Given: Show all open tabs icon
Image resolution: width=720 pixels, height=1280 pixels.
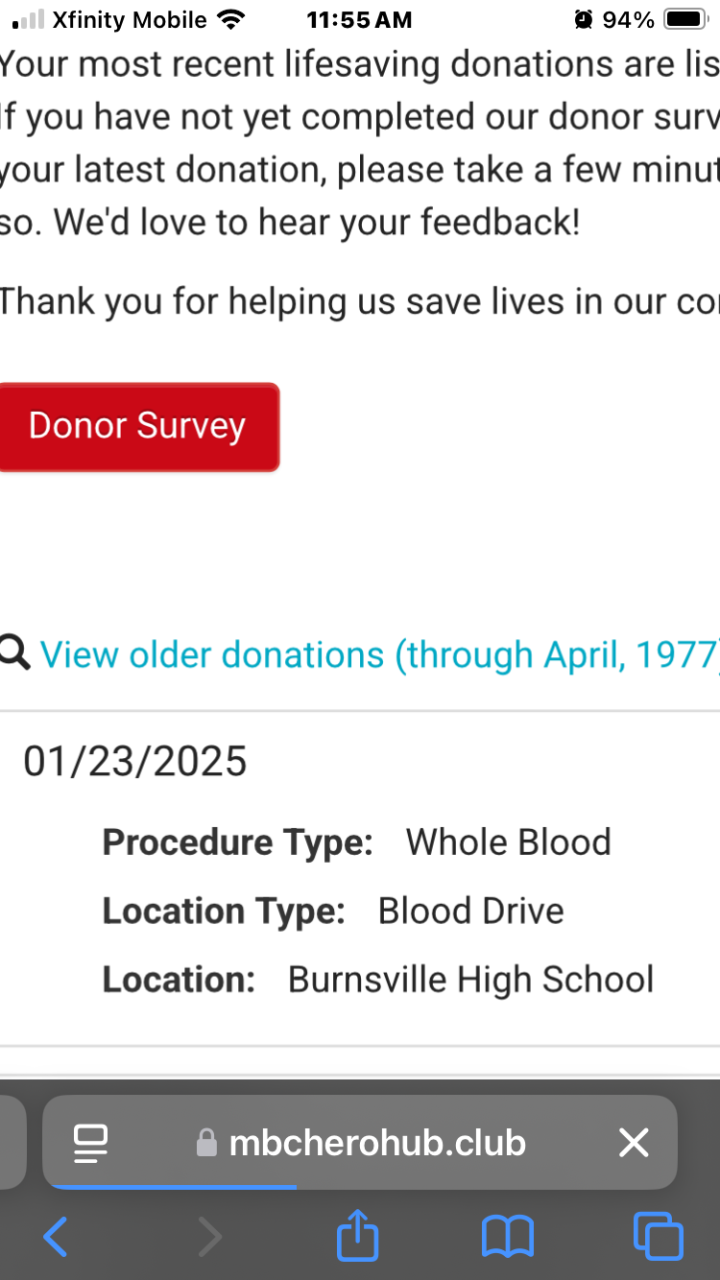Looking at the screenshot, I should tap(659, 1238).
